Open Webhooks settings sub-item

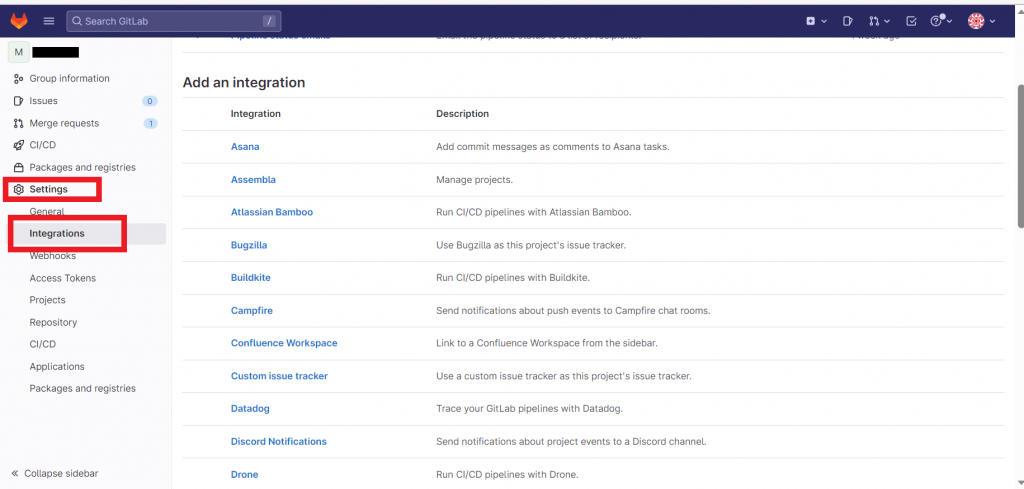(52, 256)
